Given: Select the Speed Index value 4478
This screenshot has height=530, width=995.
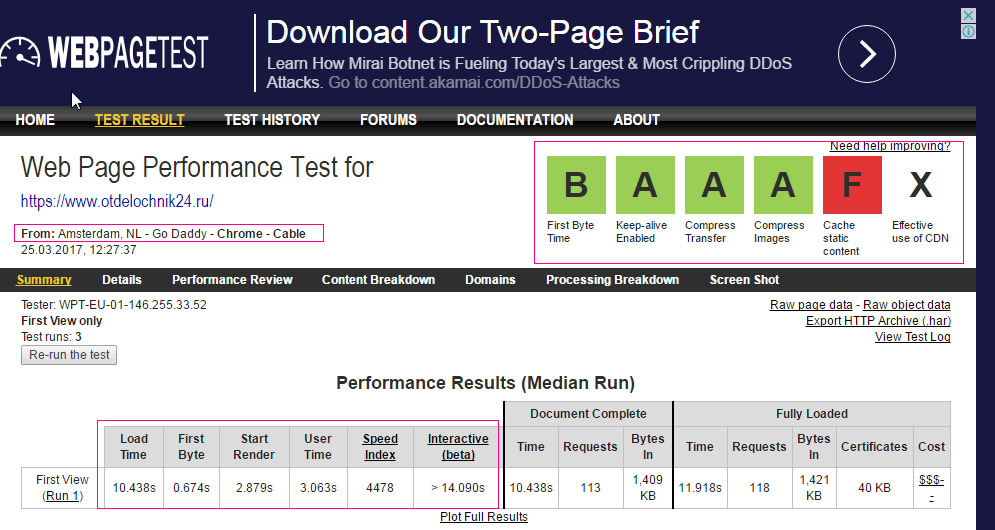Looking at the screenshot, I should click(379, 488).
